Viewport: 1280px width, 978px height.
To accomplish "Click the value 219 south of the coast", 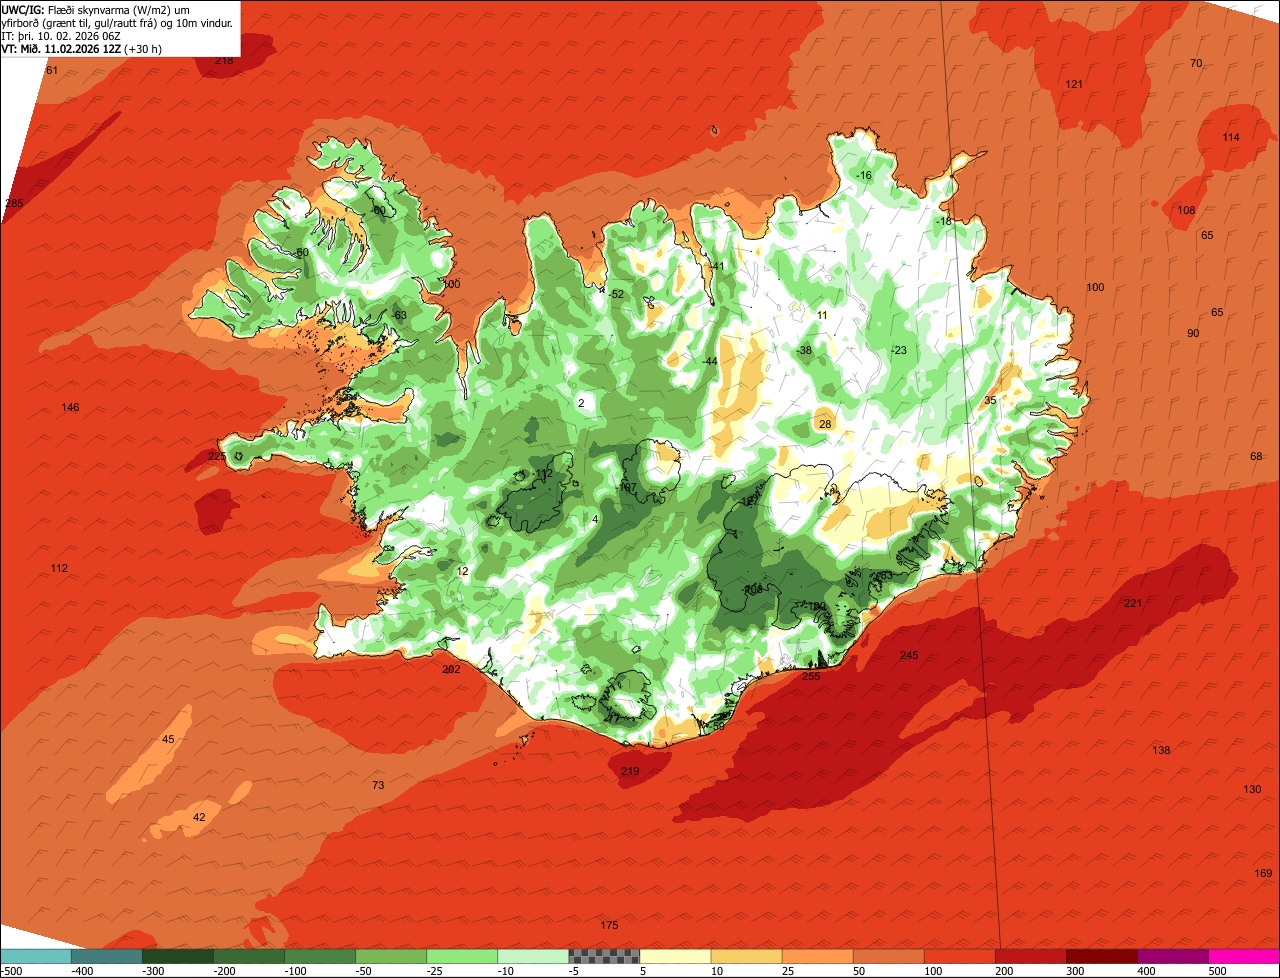I will point(629,771).
